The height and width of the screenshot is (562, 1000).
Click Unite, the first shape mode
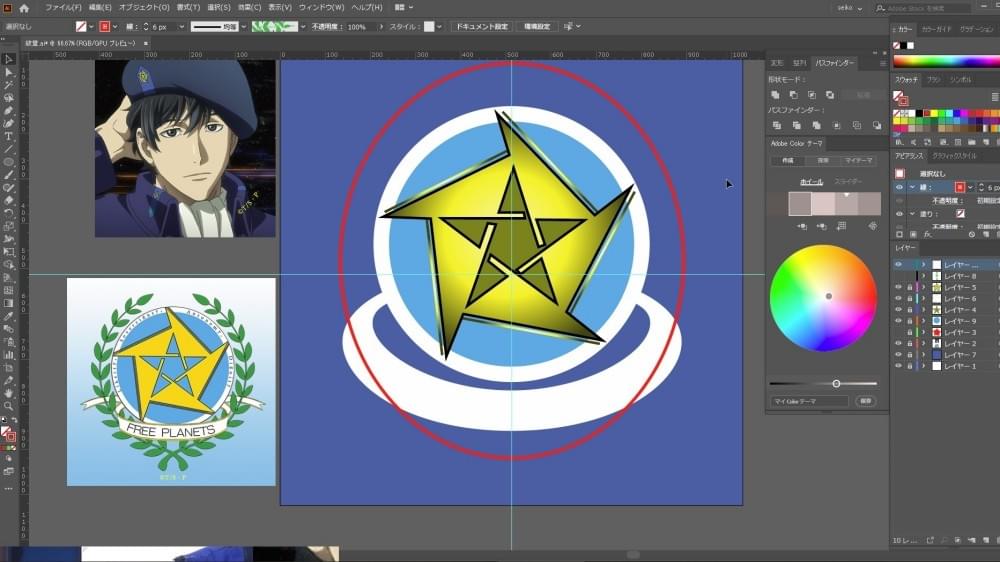coord(775,95)
